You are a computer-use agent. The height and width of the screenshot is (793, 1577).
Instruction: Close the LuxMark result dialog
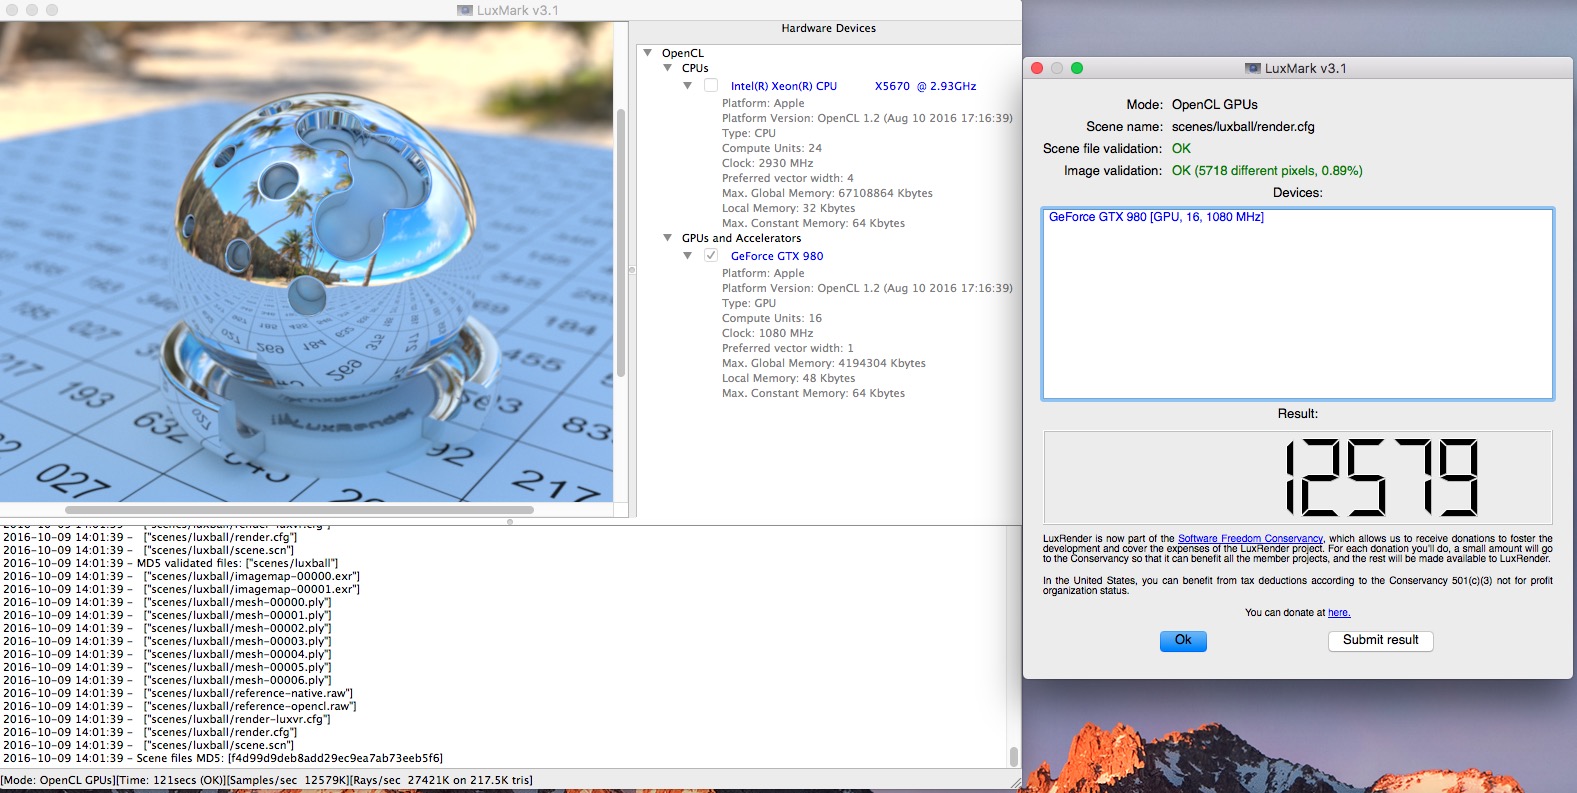click(x=1037, y=68)
